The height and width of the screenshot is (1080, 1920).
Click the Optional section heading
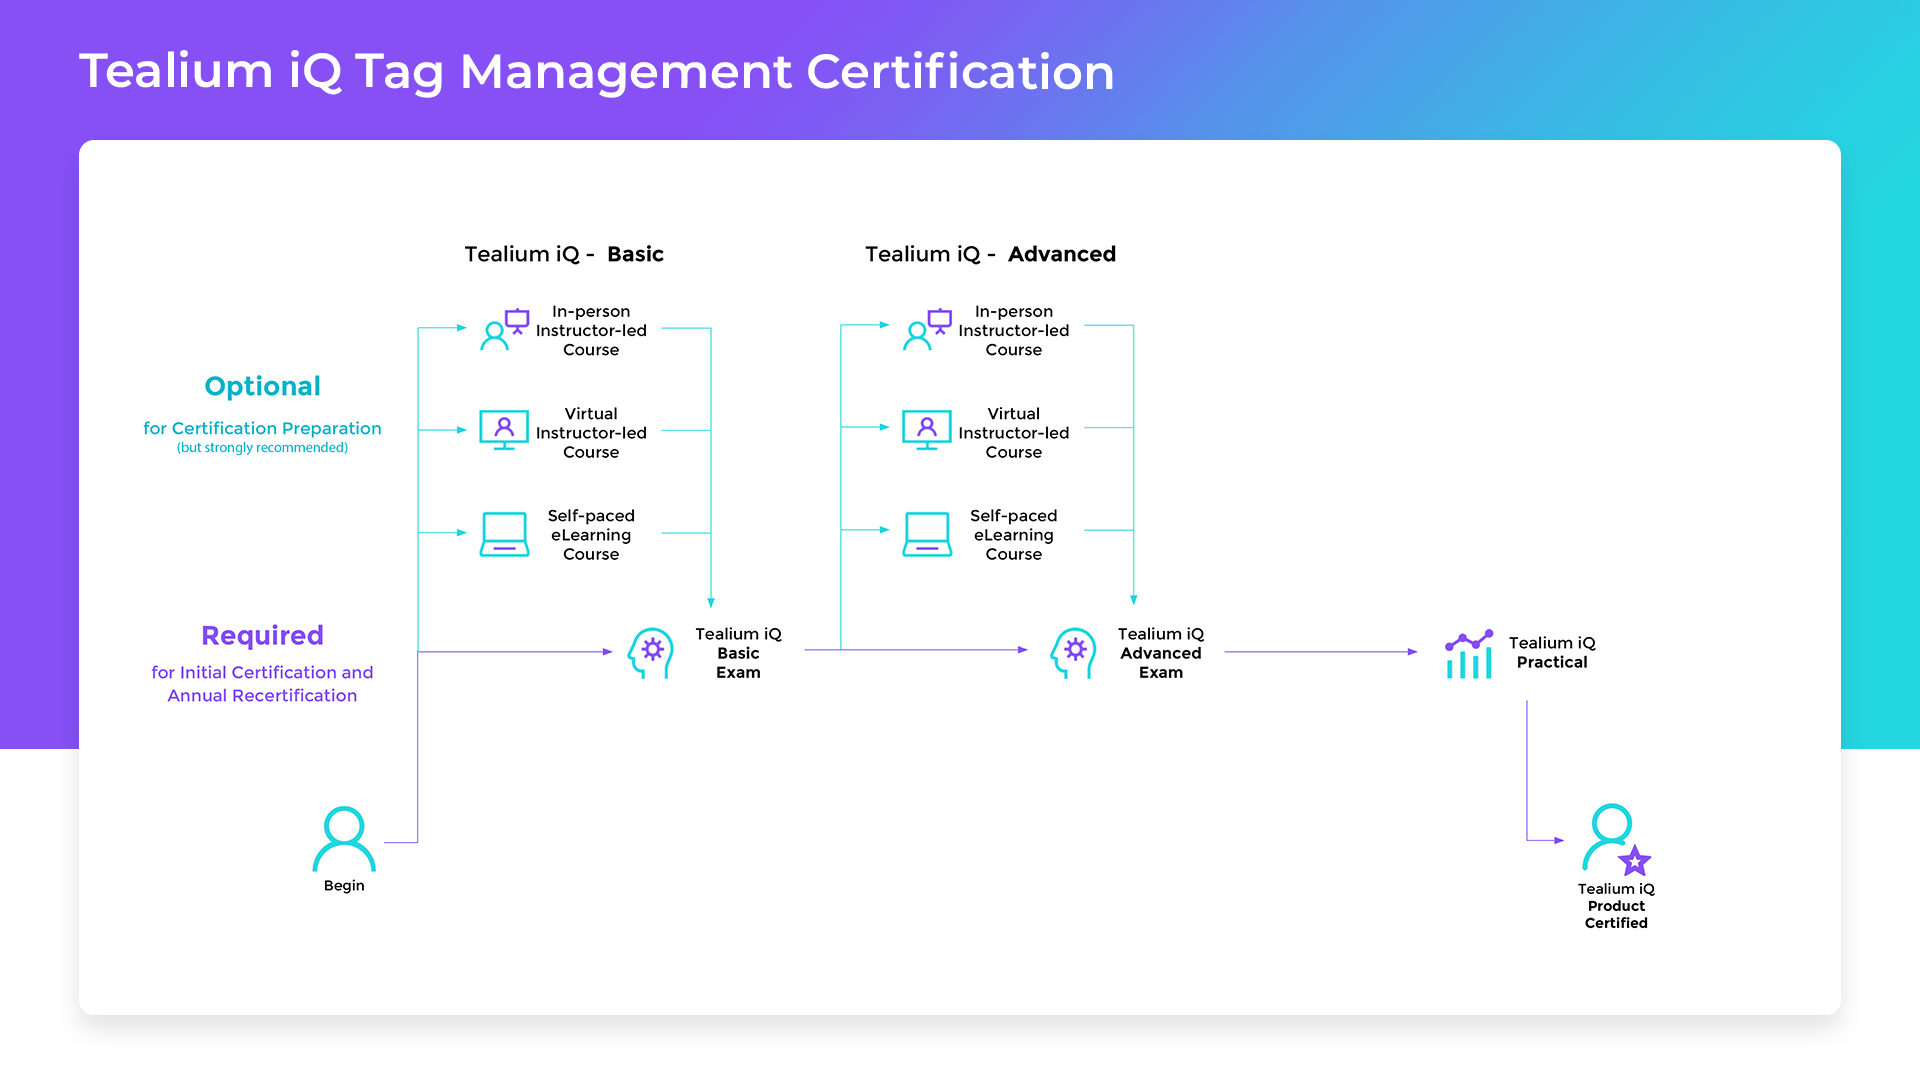pos(262,386)
